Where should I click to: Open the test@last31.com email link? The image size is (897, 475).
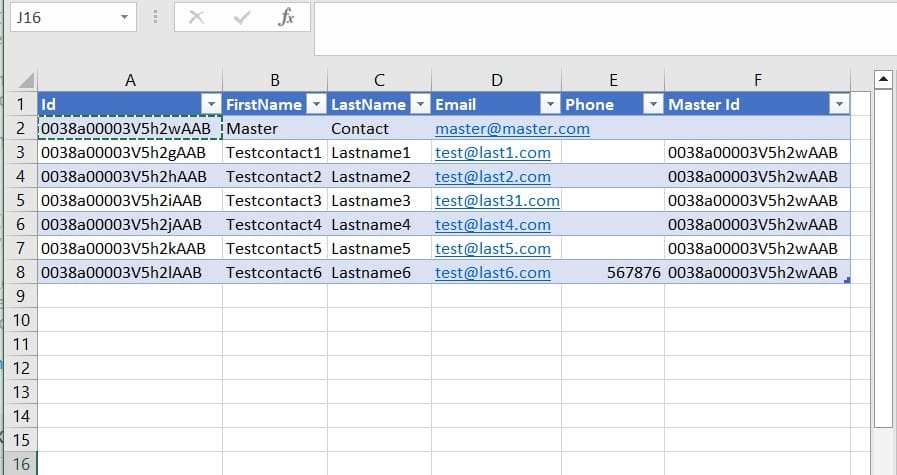tap(497, 201)
